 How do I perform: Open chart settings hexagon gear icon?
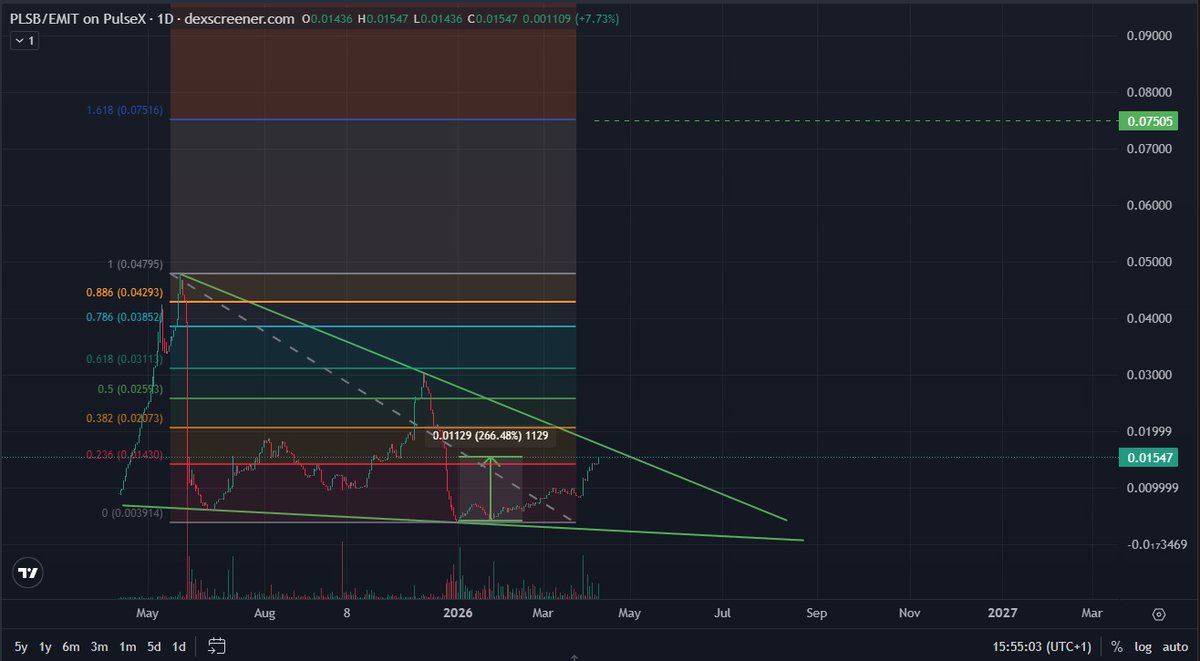click(x=1158, y=614)
